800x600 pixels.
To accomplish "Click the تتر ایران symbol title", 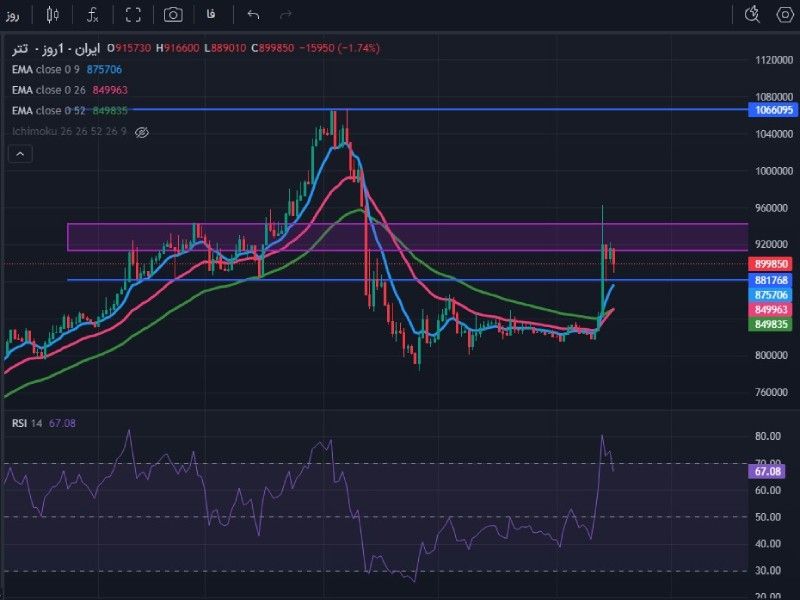I will pos(56,49).
